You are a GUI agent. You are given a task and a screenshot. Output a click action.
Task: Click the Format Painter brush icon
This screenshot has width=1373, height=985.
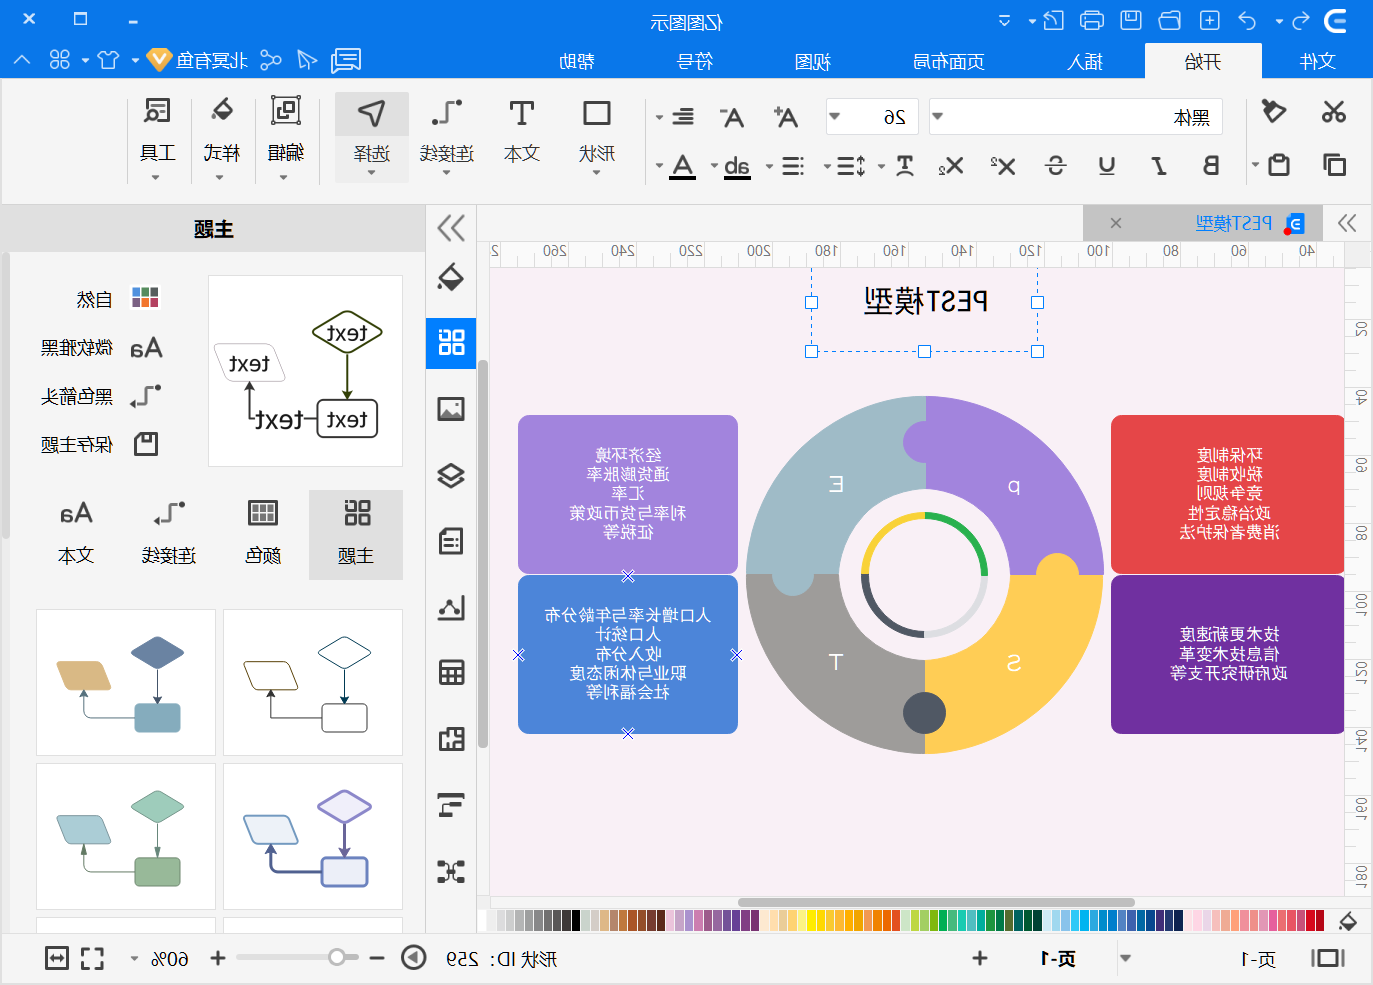(x=1273, y=111)
